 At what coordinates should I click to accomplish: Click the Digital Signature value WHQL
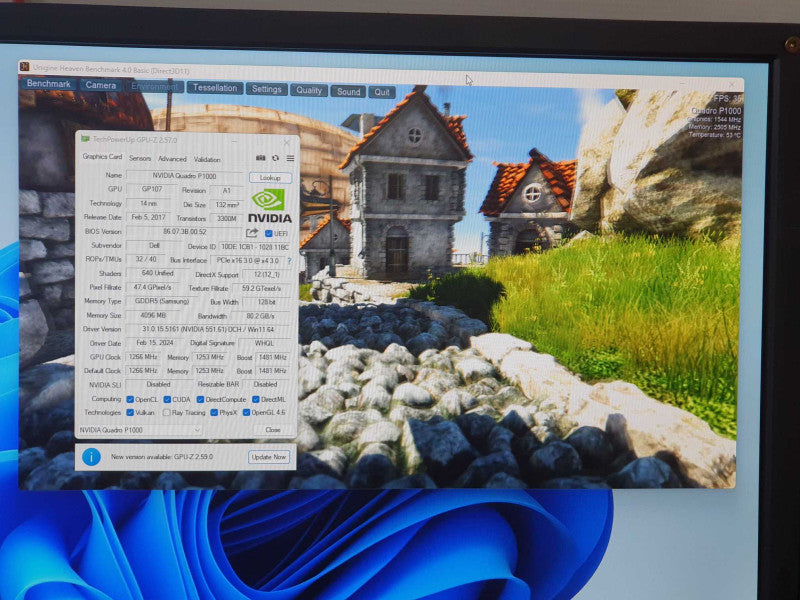tap(264, 343)
